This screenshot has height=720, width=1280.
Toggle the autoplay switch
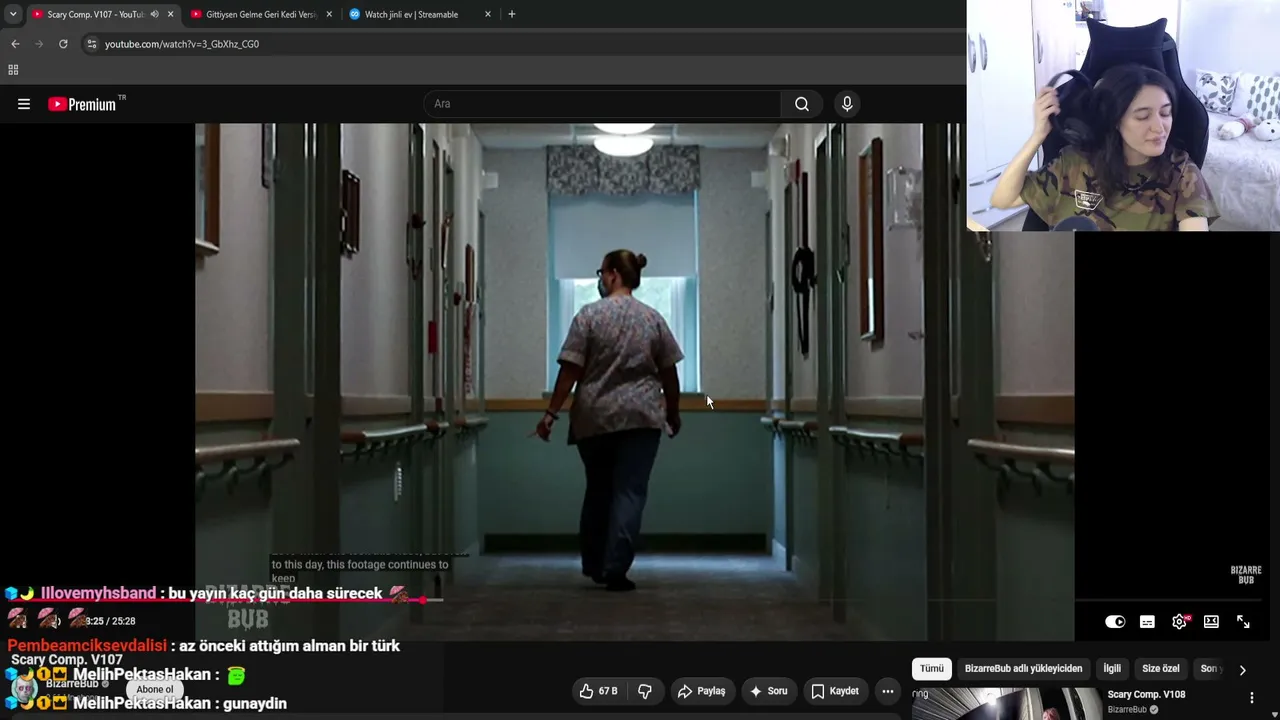click(1115, 622)
